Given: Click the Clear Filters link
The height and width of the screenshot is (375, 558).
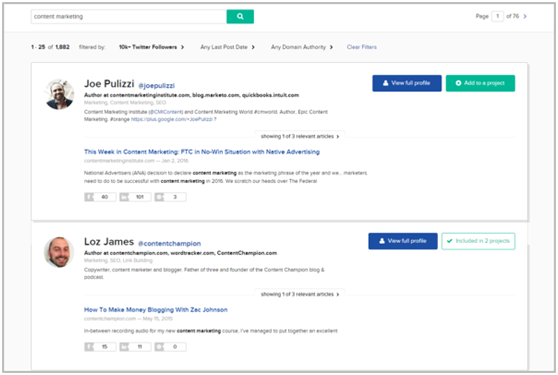Looking at the screenshot, I should click(362, 47).
